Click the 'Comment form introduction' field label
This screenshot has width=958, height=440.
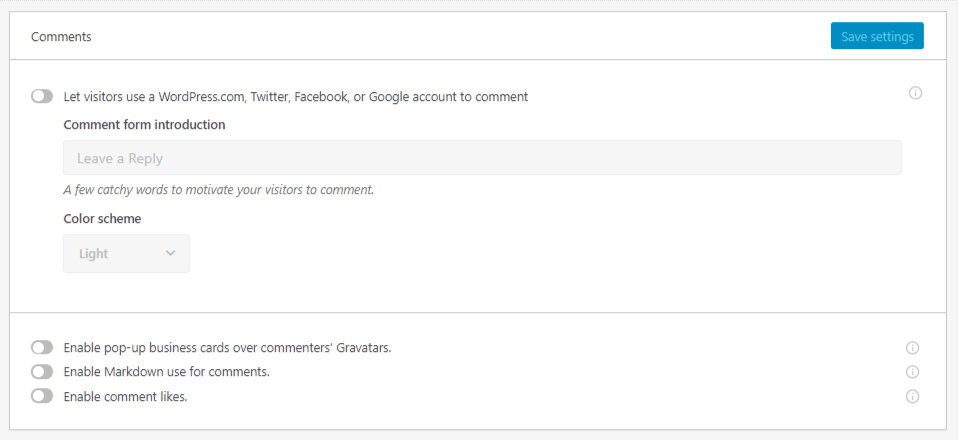[144, 125]
